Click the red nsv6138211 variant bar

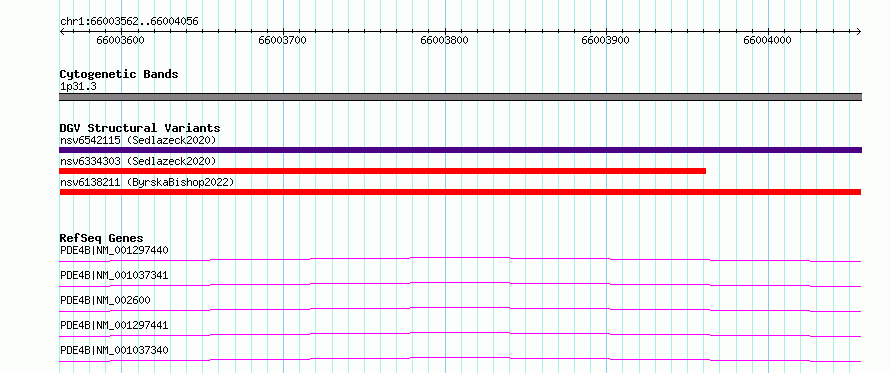[x=460, y=192]
